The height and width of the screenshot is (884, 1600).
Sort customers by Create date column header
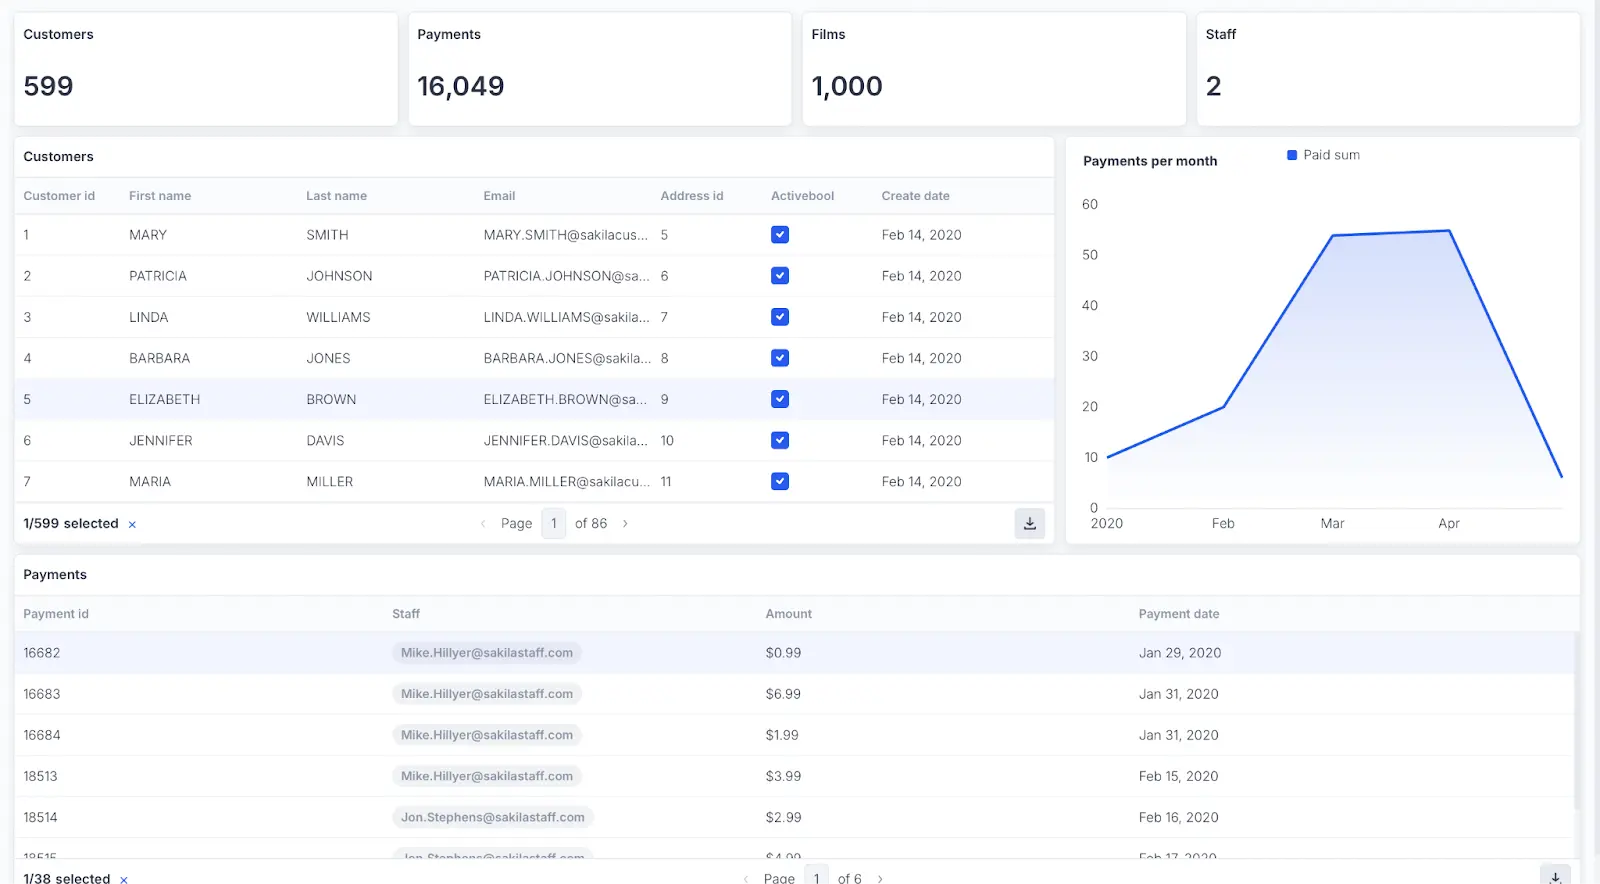[x=915, y=196]
